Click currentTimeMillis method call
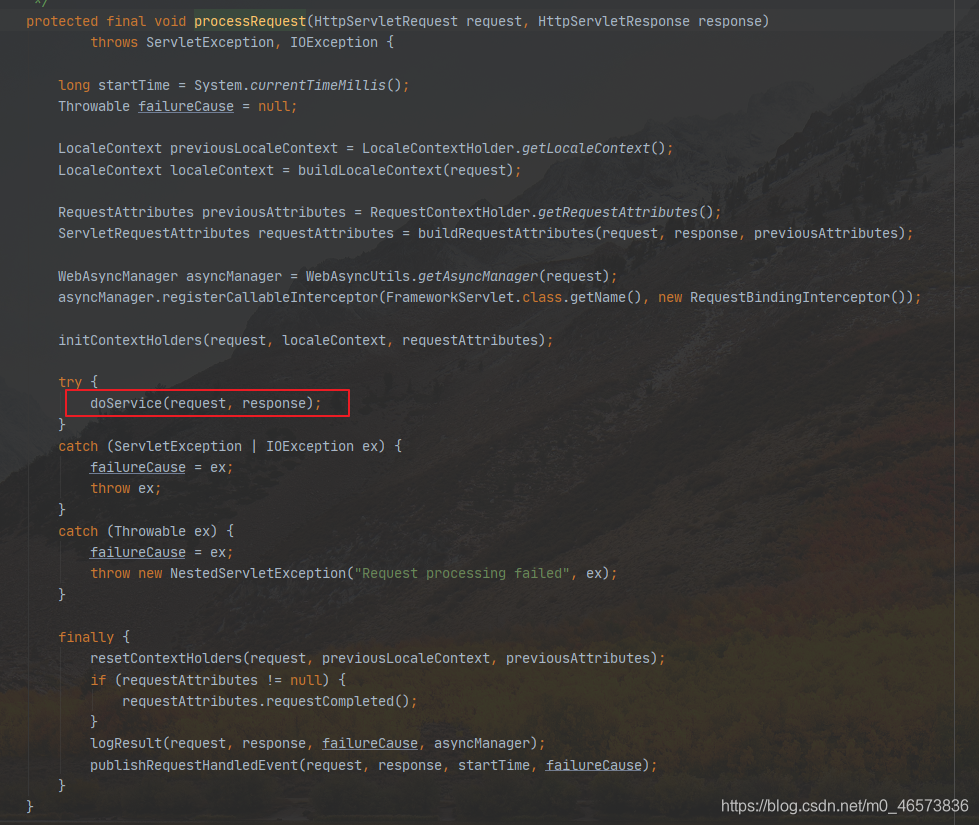 [x=318, y=85]
